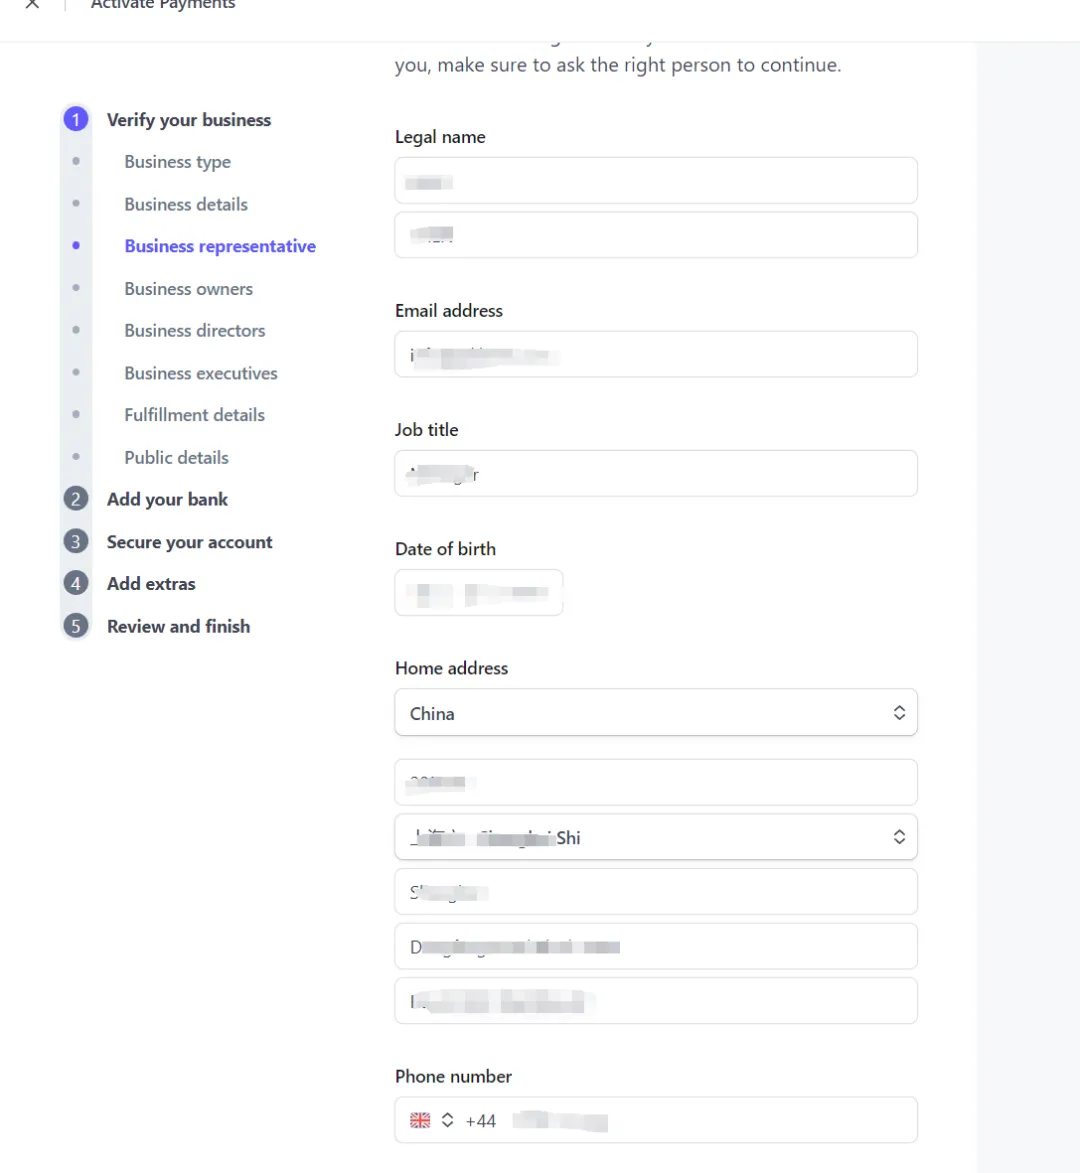Open Fulfillment details section

[194, 415]
